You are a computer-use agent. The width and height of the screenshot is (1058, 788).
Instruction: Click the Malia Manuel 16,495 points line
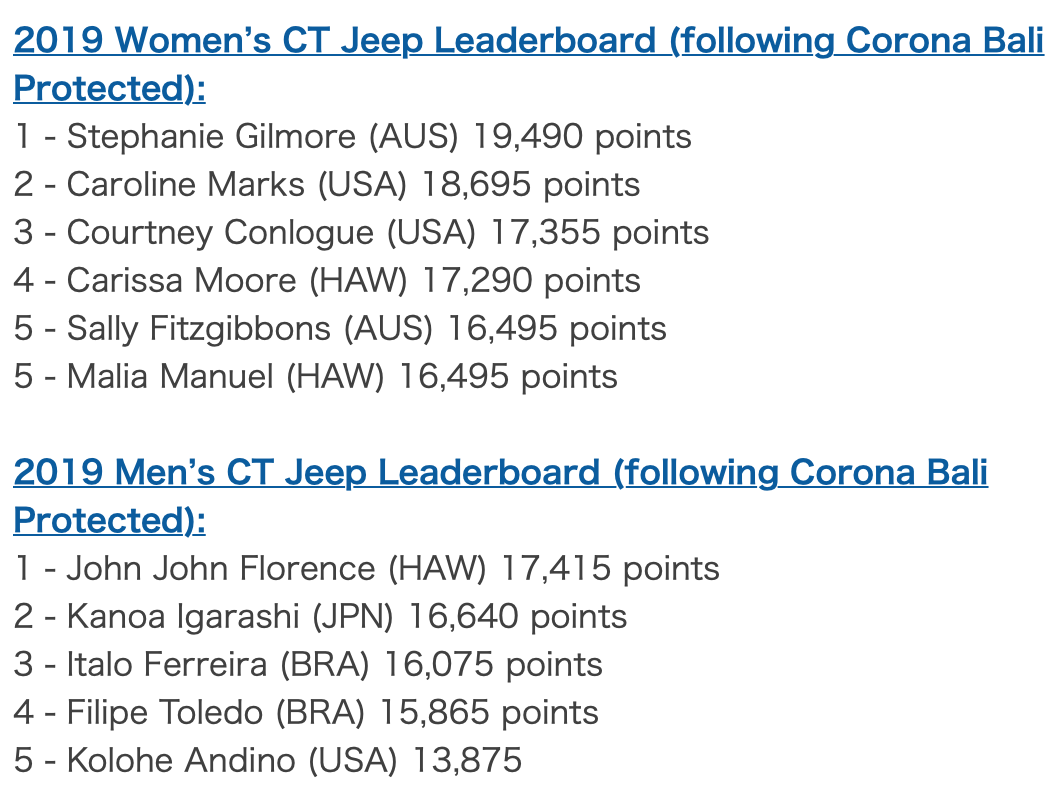point(315,376)
